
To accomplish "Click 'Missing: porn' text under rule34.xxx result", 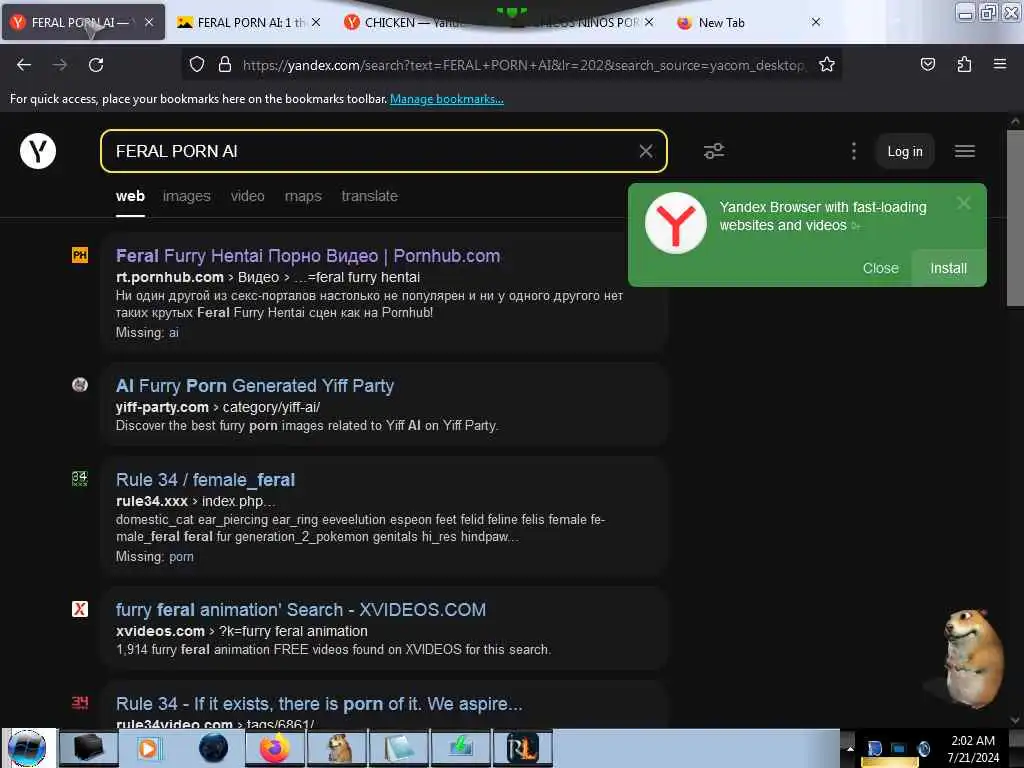I will pyautogui.click(x=154, y=556).
